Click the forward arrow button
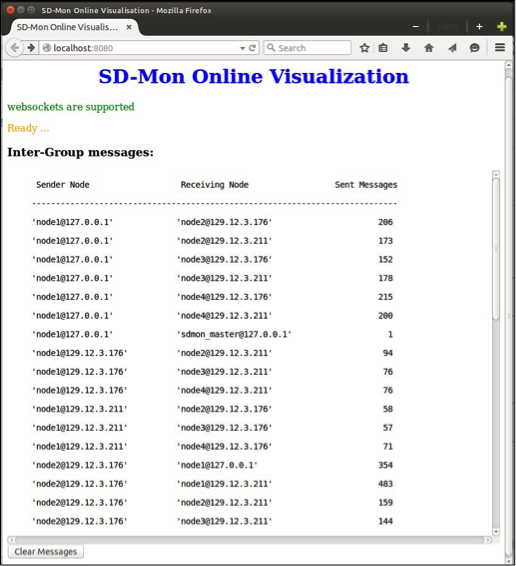Viewport: 516px width, 566px height. coord(31,48)
